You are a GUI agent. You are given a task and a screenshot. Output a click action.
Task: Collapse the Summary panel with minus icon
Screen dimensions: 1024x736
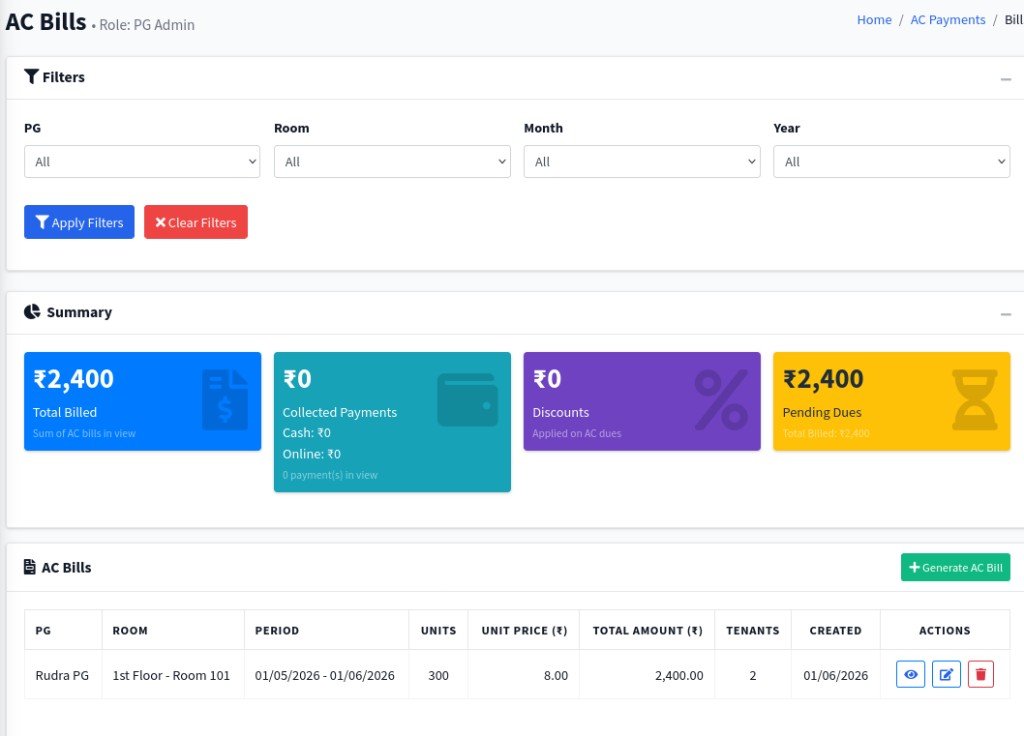pos(1006,314)
